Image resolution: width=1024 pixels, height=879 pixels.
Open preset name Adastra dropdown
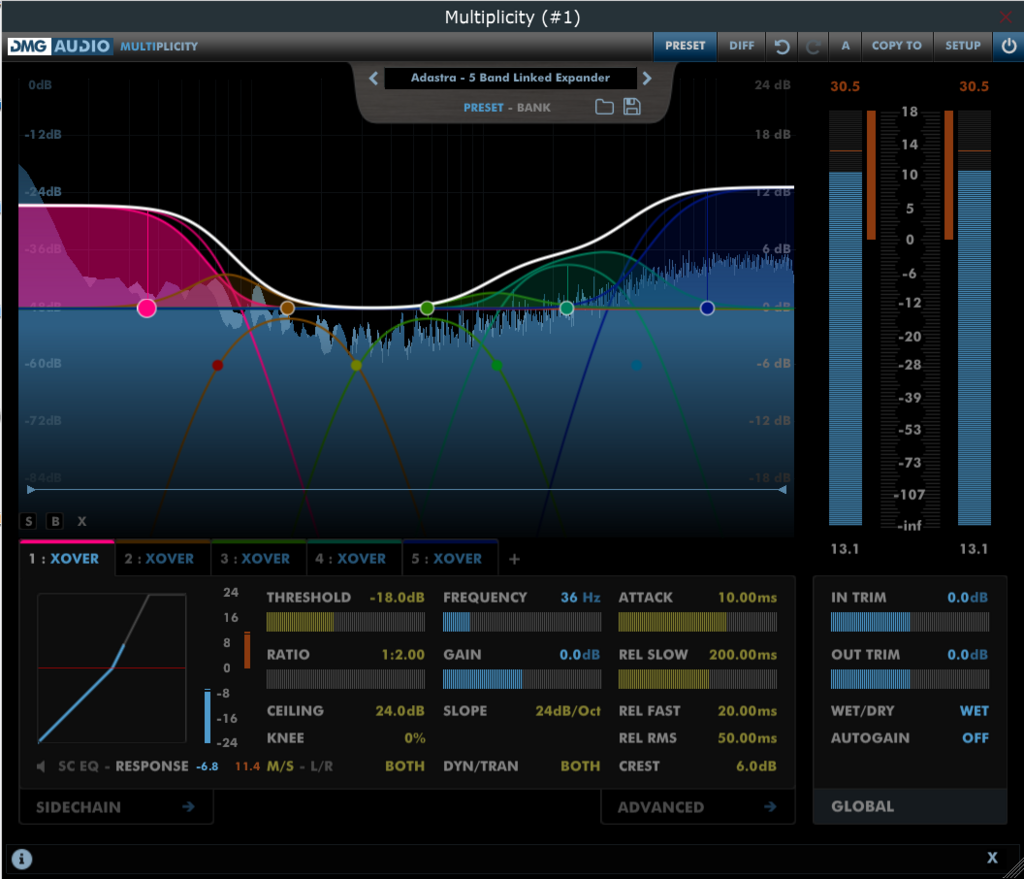510,78
